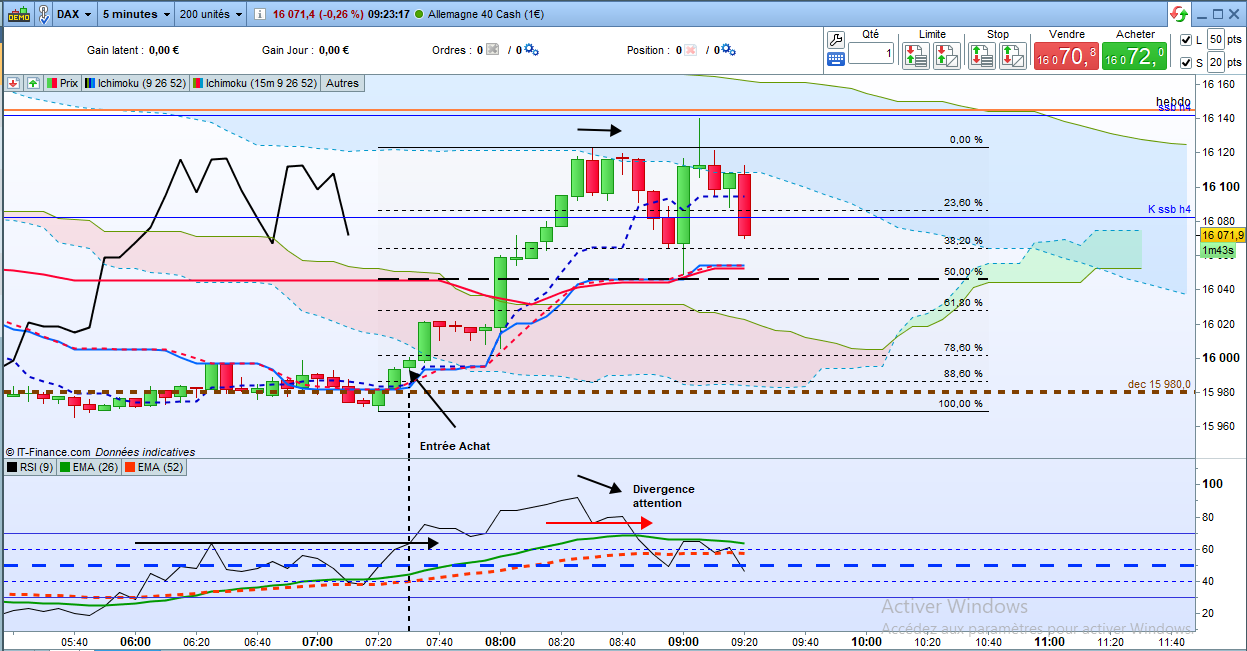Click the first Limite order icon
The image size is (1247, 651).
coord(915,55)
